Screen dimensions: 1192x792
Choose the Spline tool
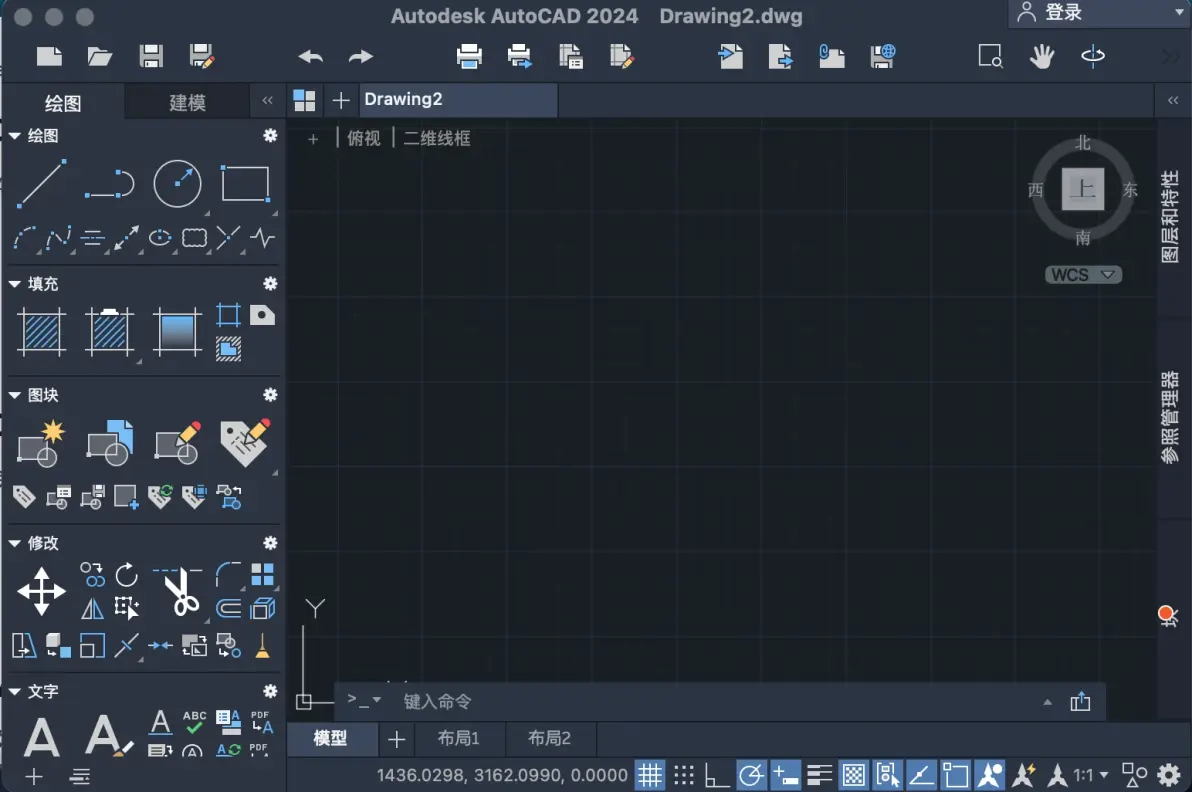[59, 239]
